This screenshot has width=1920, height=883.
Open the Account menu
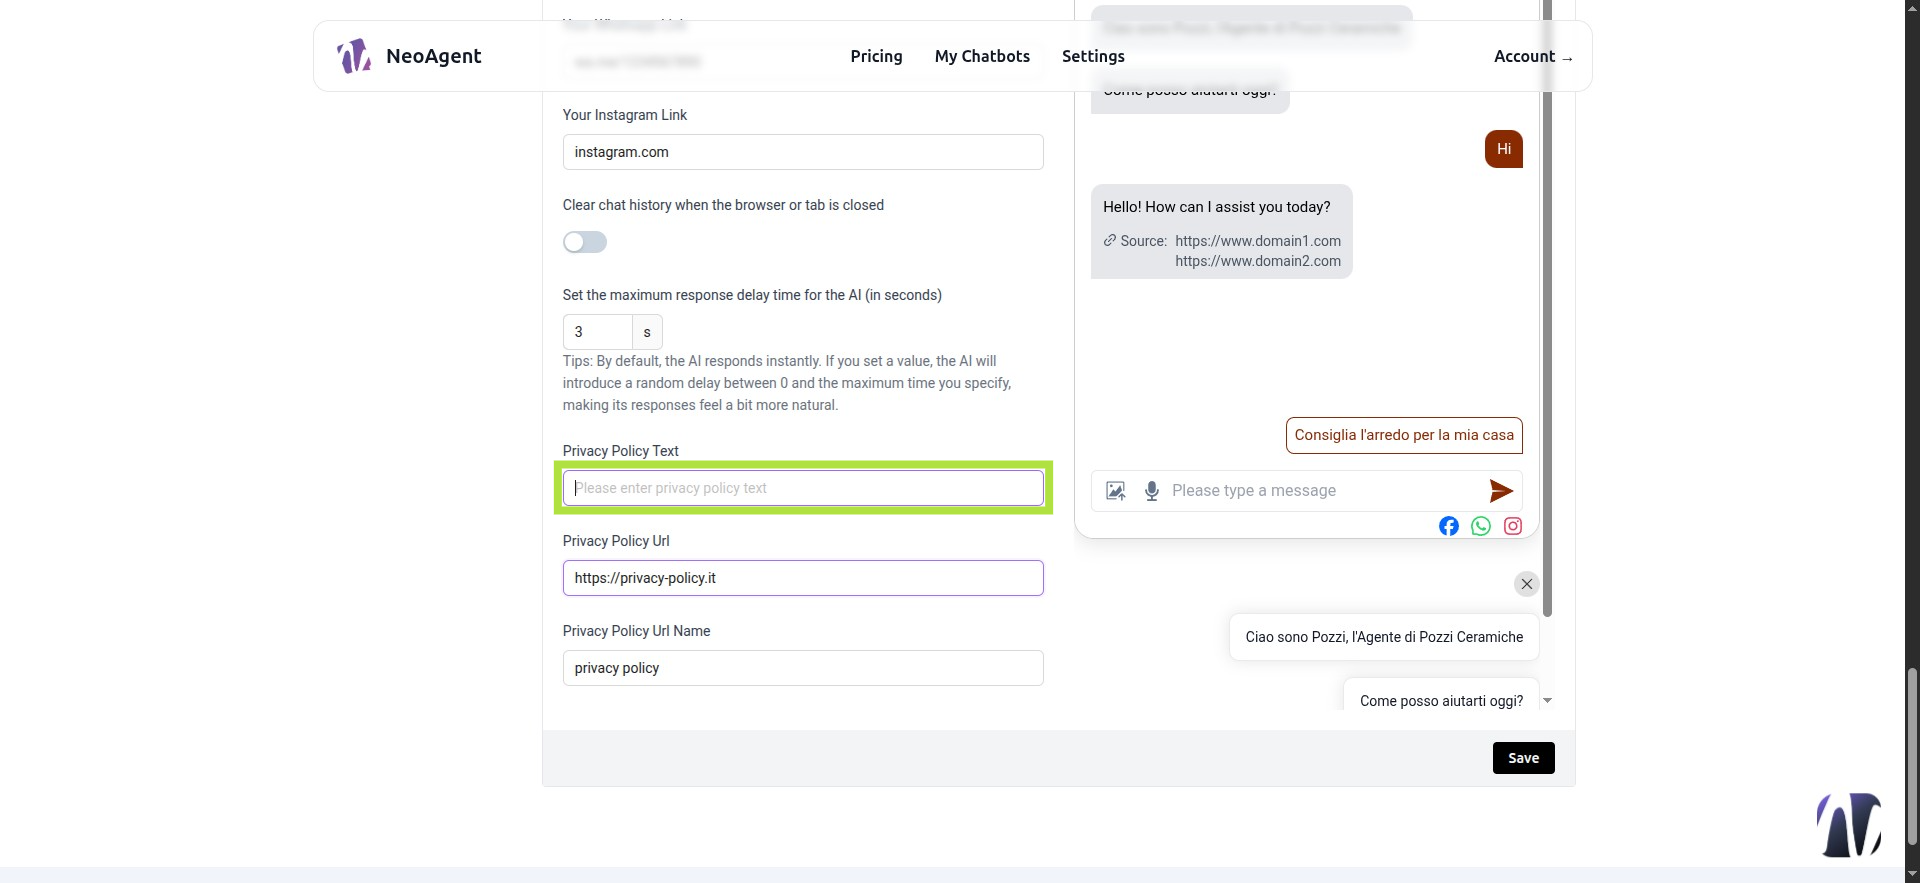tap(1533, 57)
